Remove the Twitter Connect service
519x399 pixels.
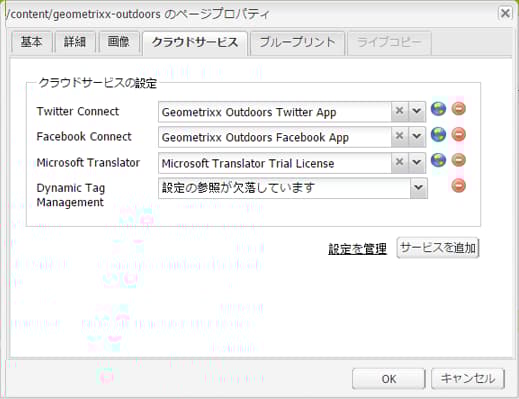pyautogui.click(x=459, y=109)
